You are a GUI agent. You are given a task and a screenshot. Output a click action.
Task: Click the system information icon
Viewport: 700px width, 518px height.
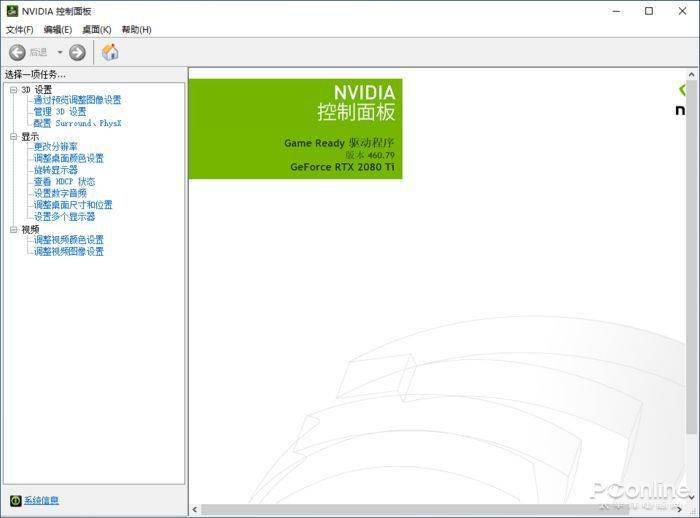click(x=15, y=501)
